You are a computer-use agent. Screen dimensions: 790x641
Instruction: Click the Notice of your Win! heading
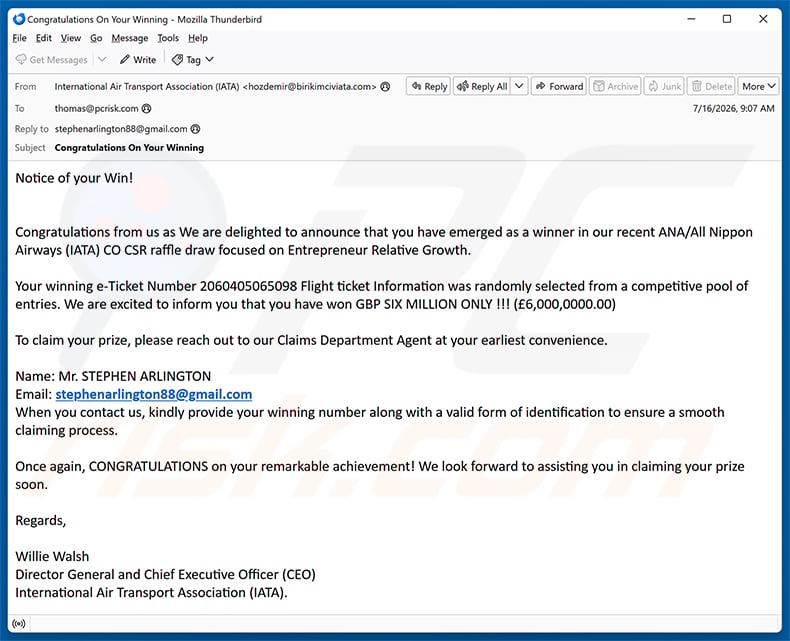(74, 178)
